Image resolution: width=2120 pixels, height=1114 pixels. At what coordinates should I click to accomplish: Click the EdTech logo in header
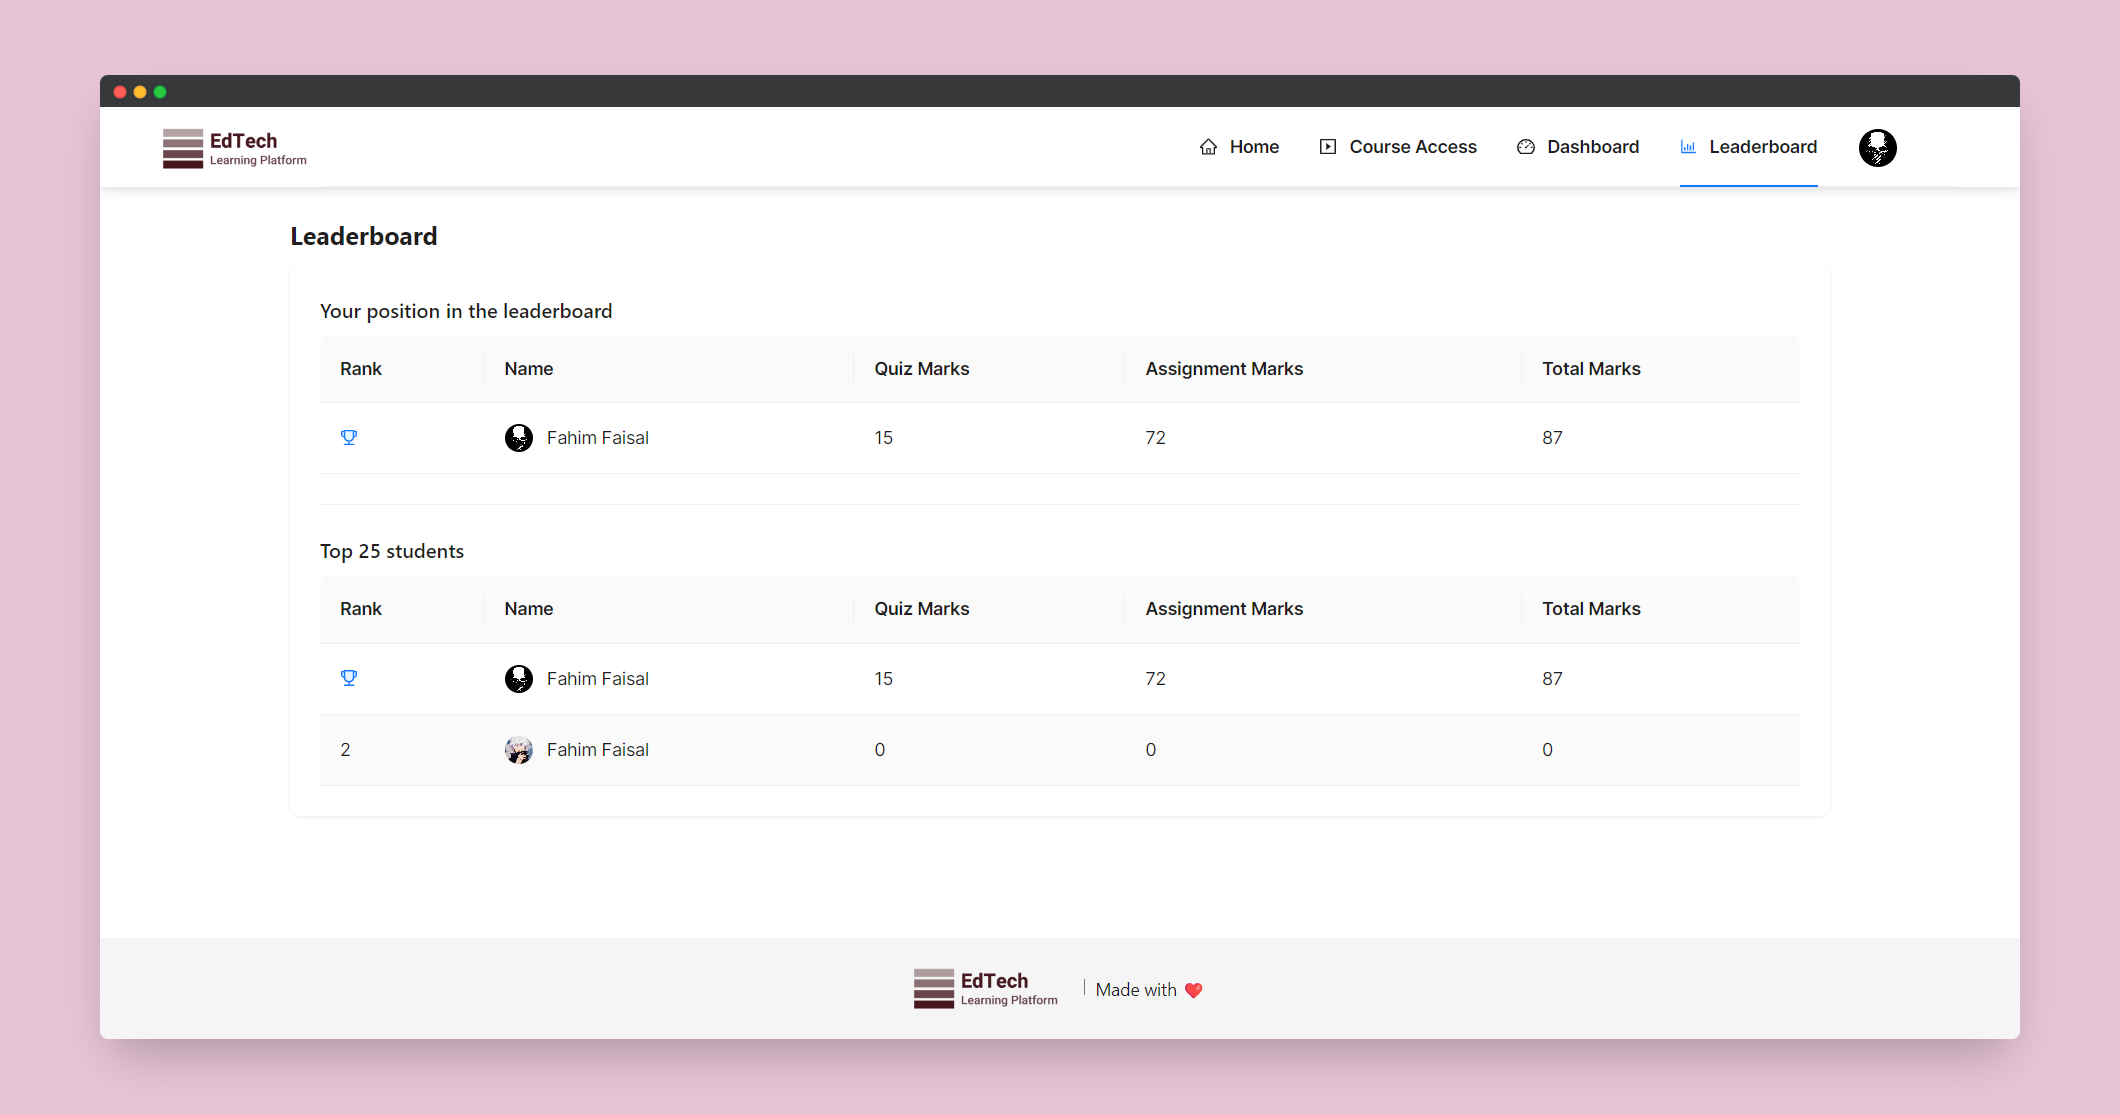tap(234, 148)
